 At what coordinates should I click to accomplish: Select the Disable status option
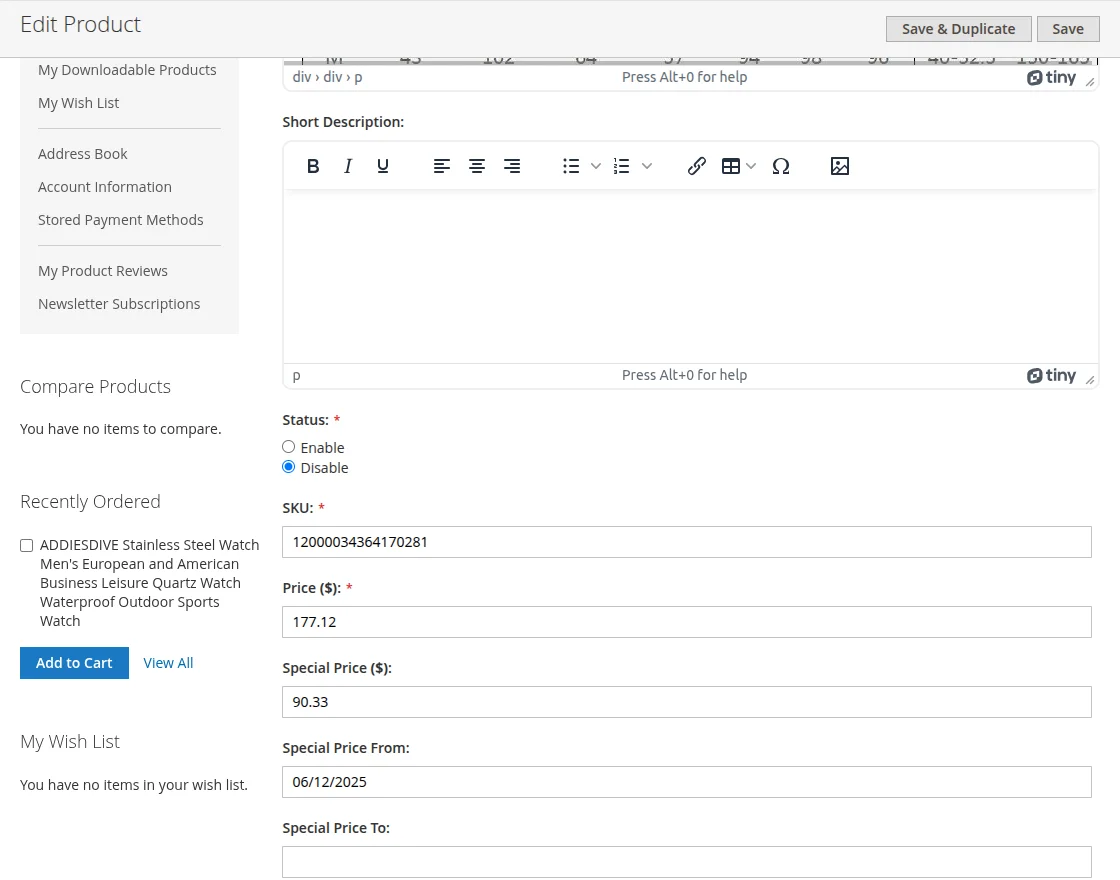(x=288, y=466)
